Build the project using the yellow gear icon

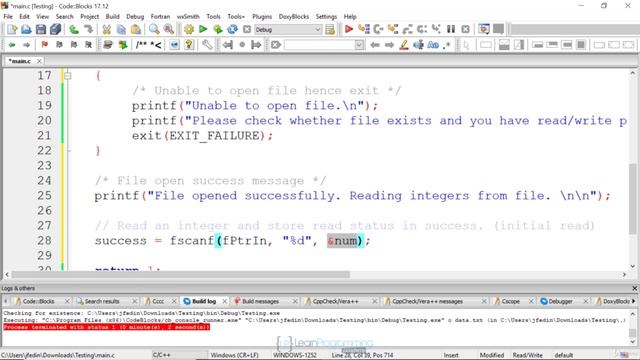189,29
